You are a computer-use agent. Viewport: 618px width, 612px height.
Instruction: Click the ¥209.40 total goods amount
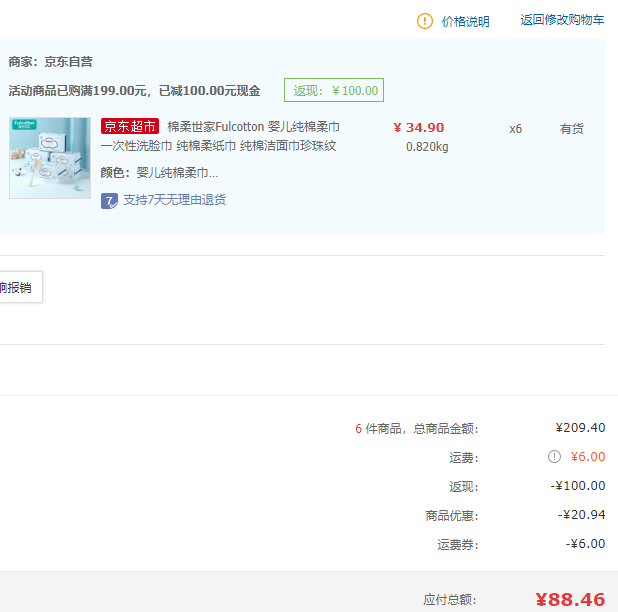click(x=580, y=428)
